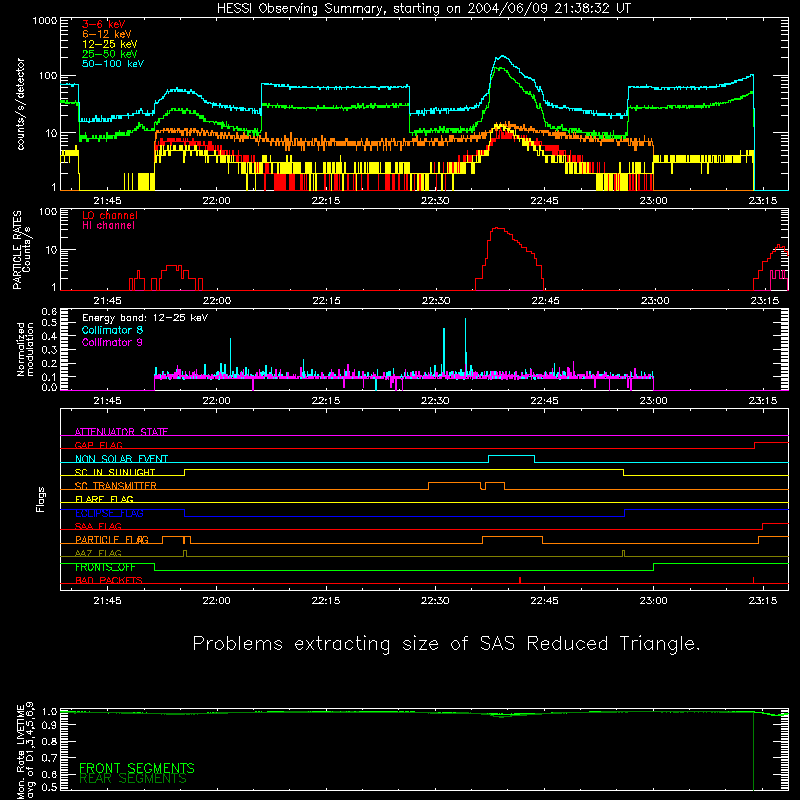Click the 'Energy band: 12-25 keV' label

coord(145,318)
